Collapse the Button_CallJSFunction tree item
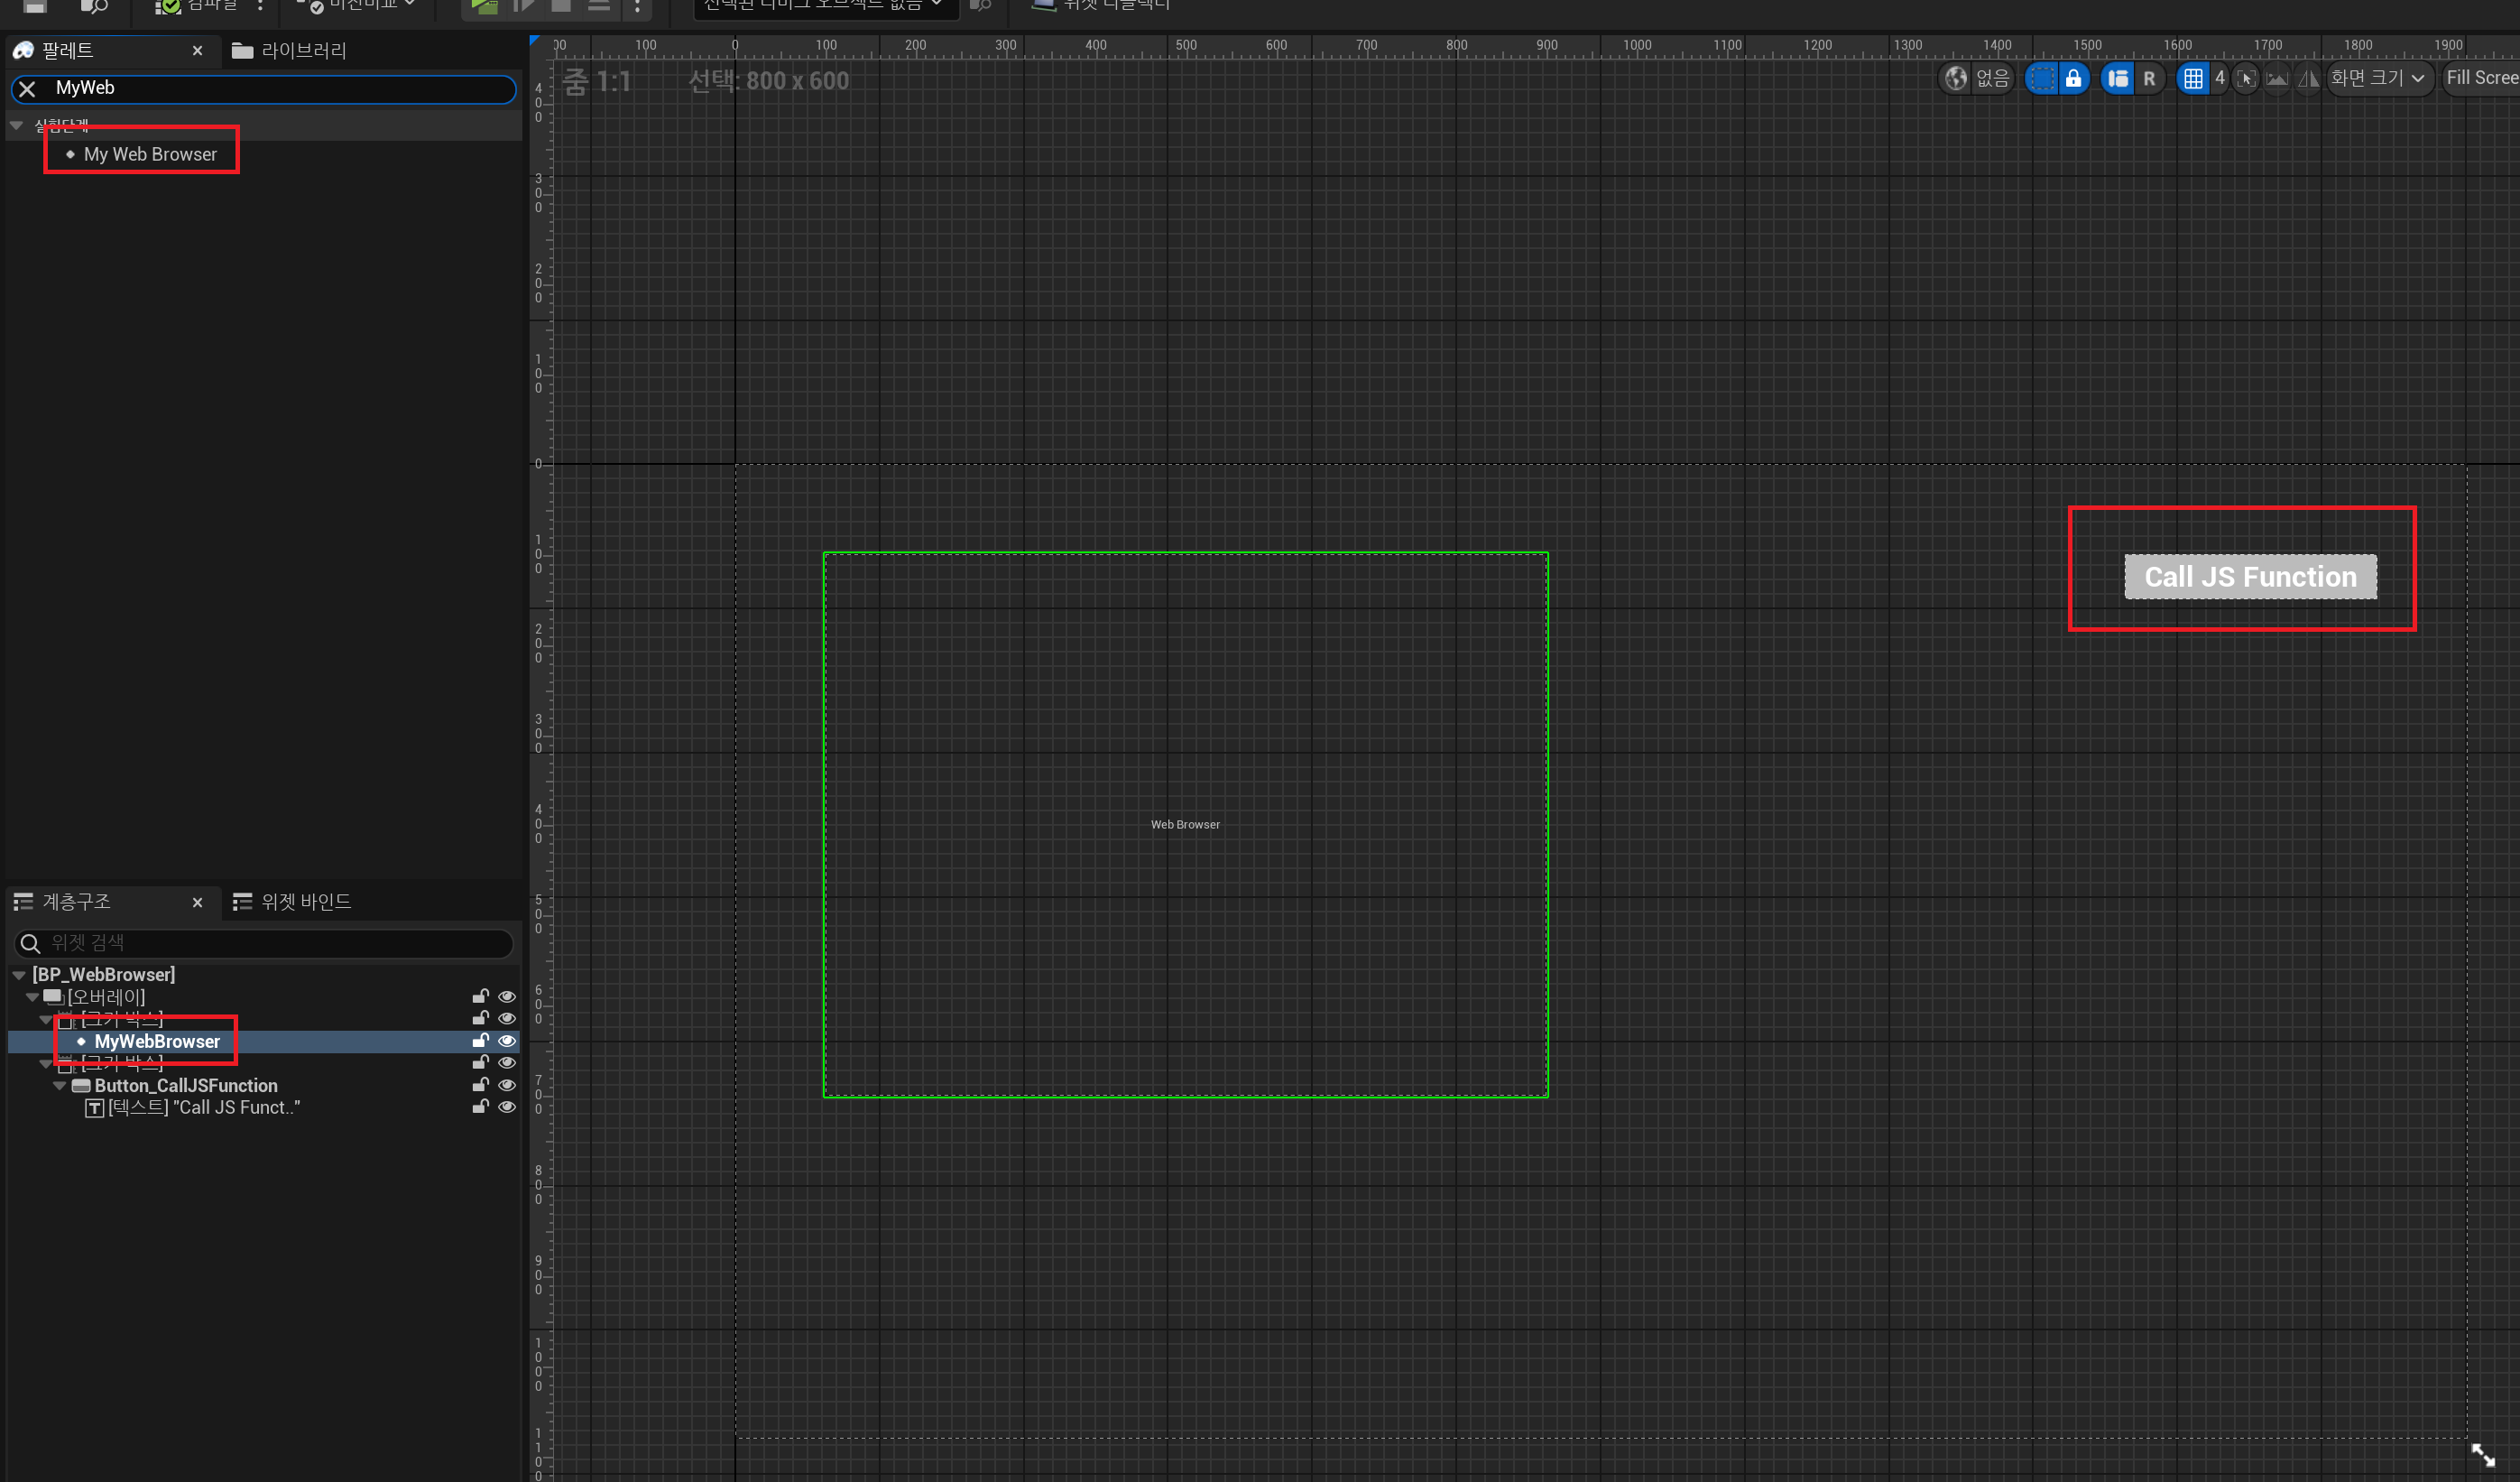 coord(60,1085)
